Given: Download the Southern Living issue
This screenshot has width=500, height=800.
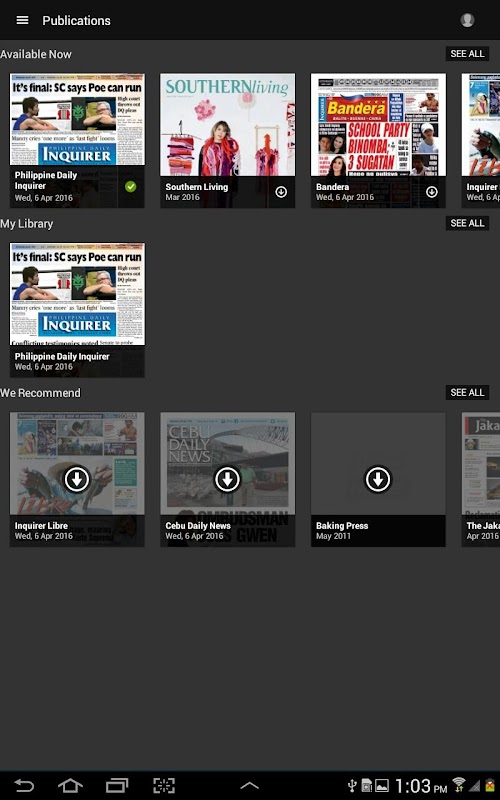Looking at the screenshot, I should pos(281,192).
